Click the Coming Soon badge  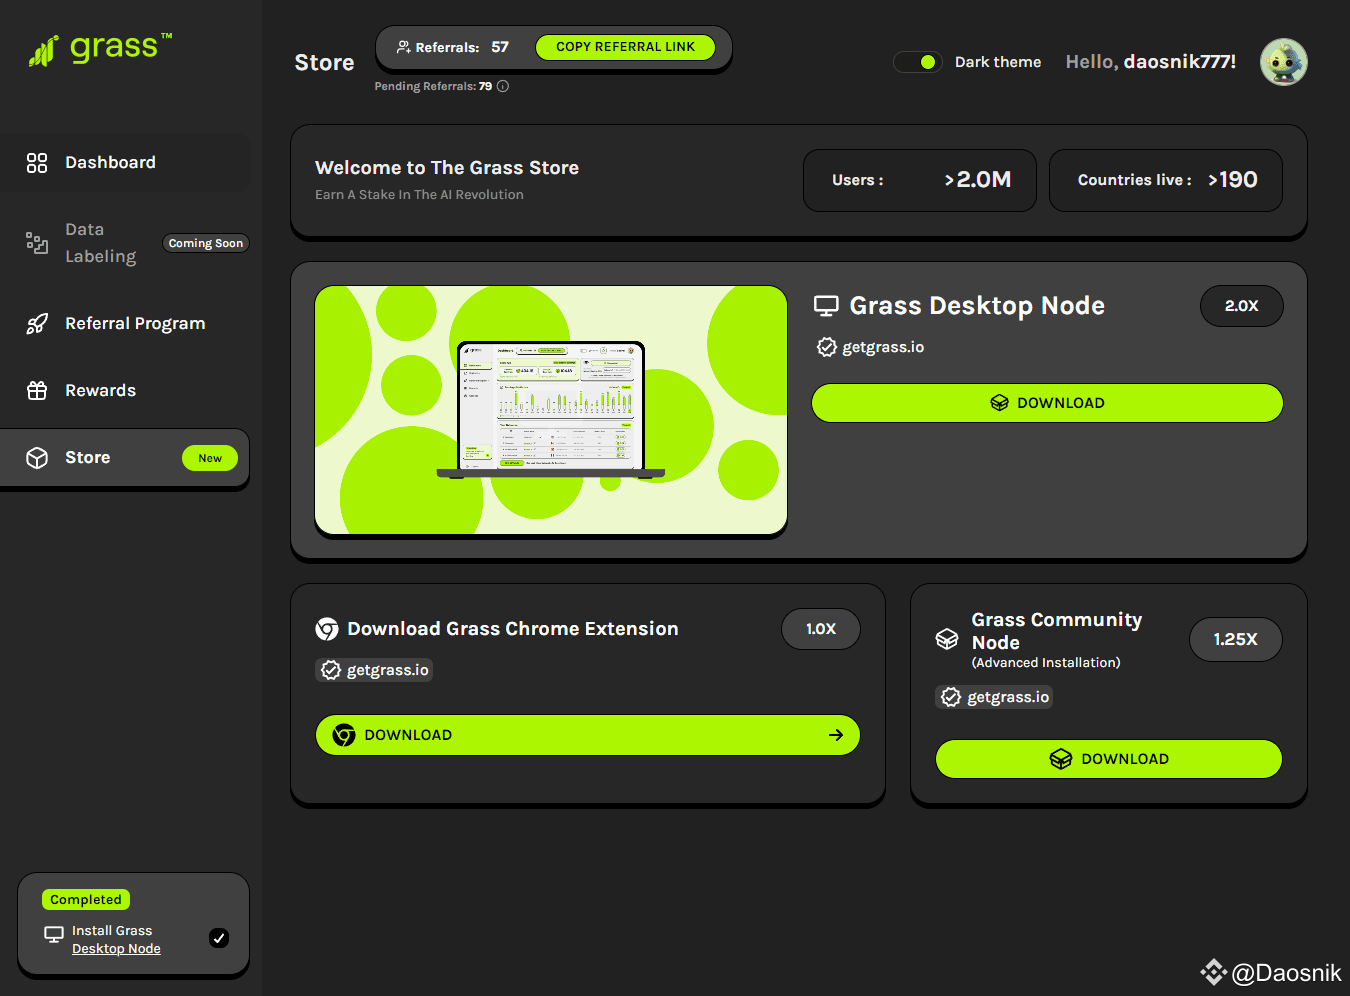[x=205, y=243]
